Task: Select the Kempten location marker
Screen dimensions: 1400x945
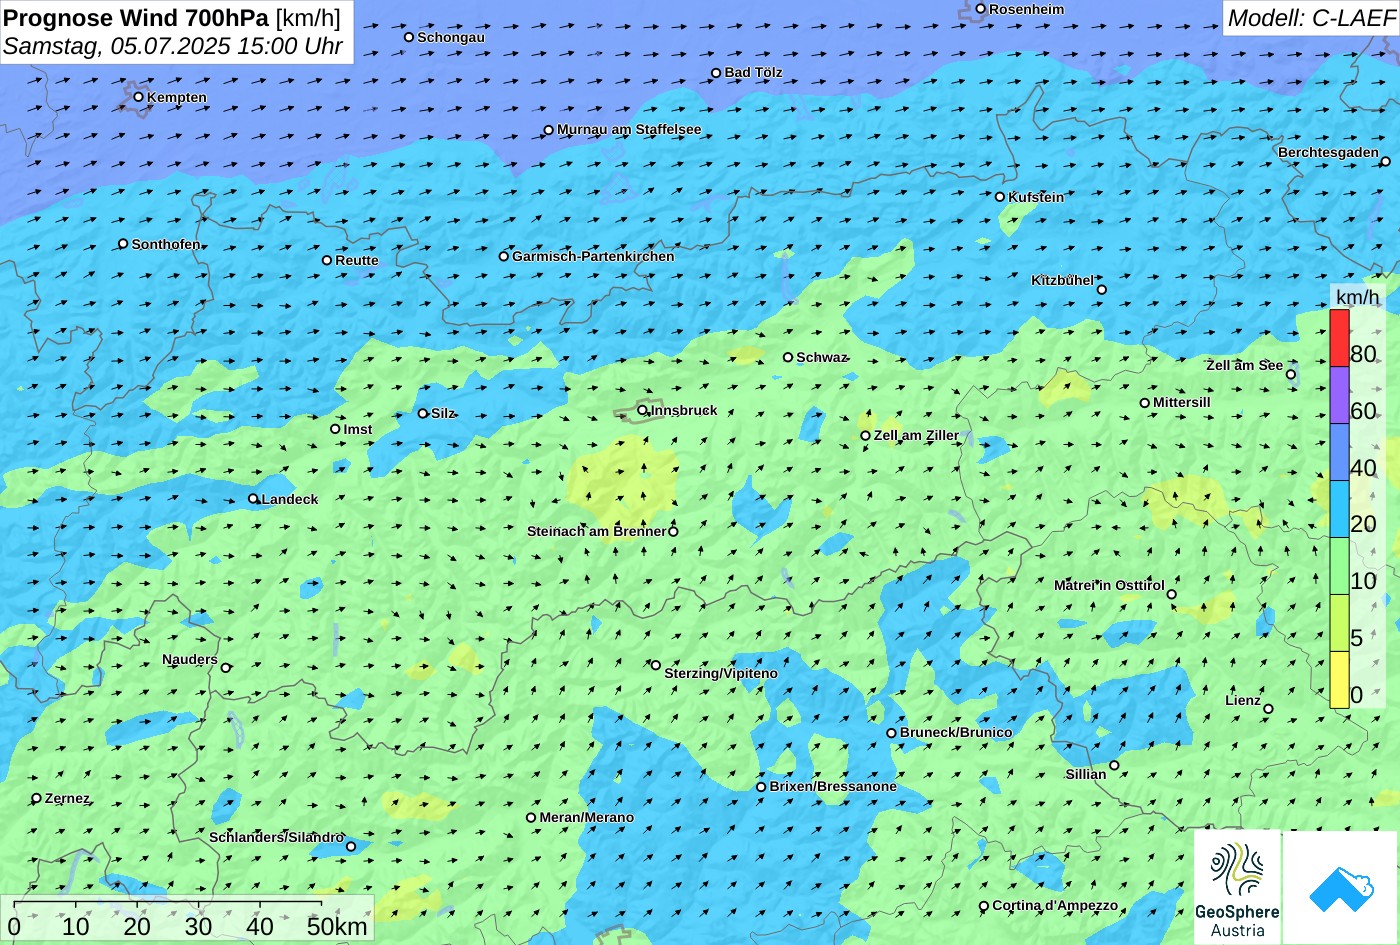Action: (139, 97)
